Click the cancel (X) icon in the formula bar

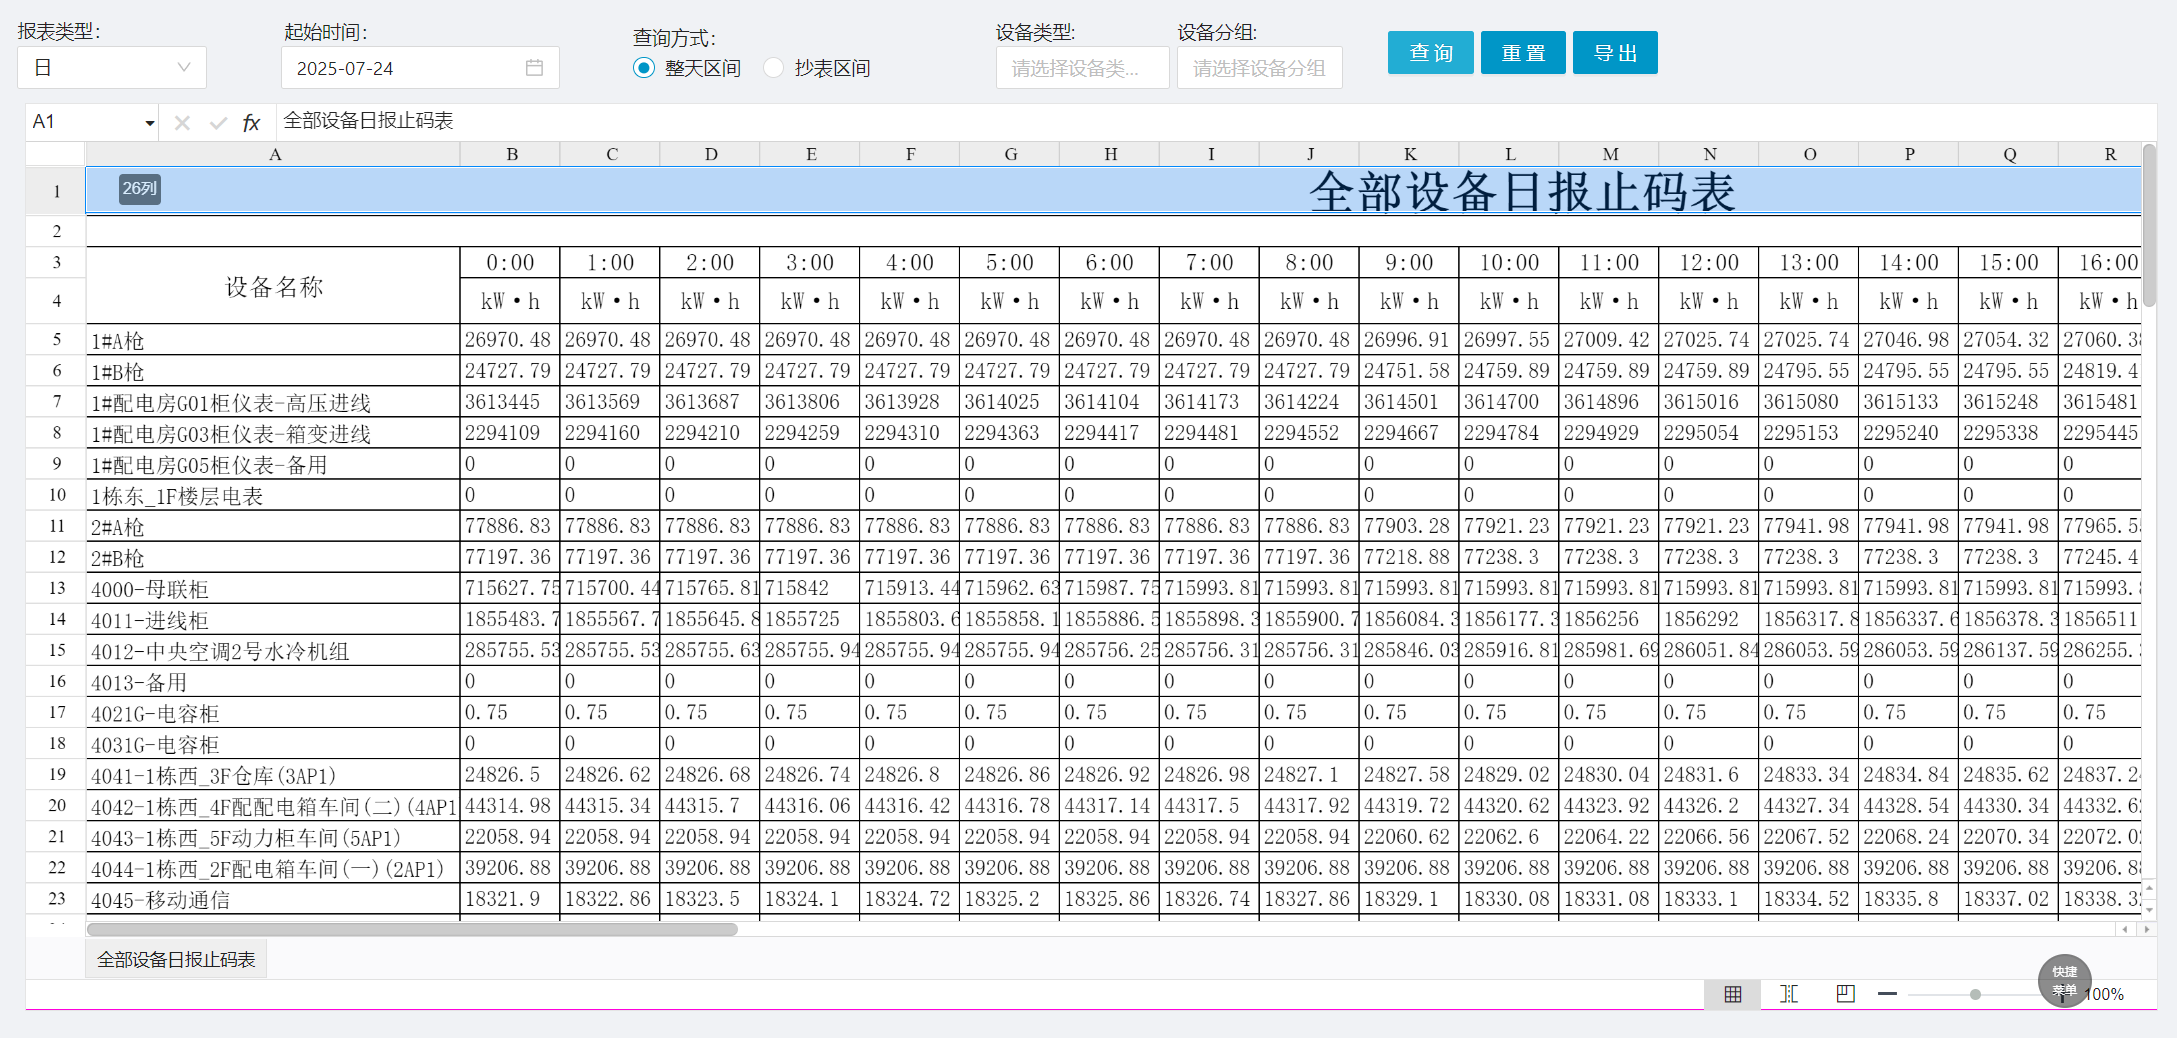182,123
